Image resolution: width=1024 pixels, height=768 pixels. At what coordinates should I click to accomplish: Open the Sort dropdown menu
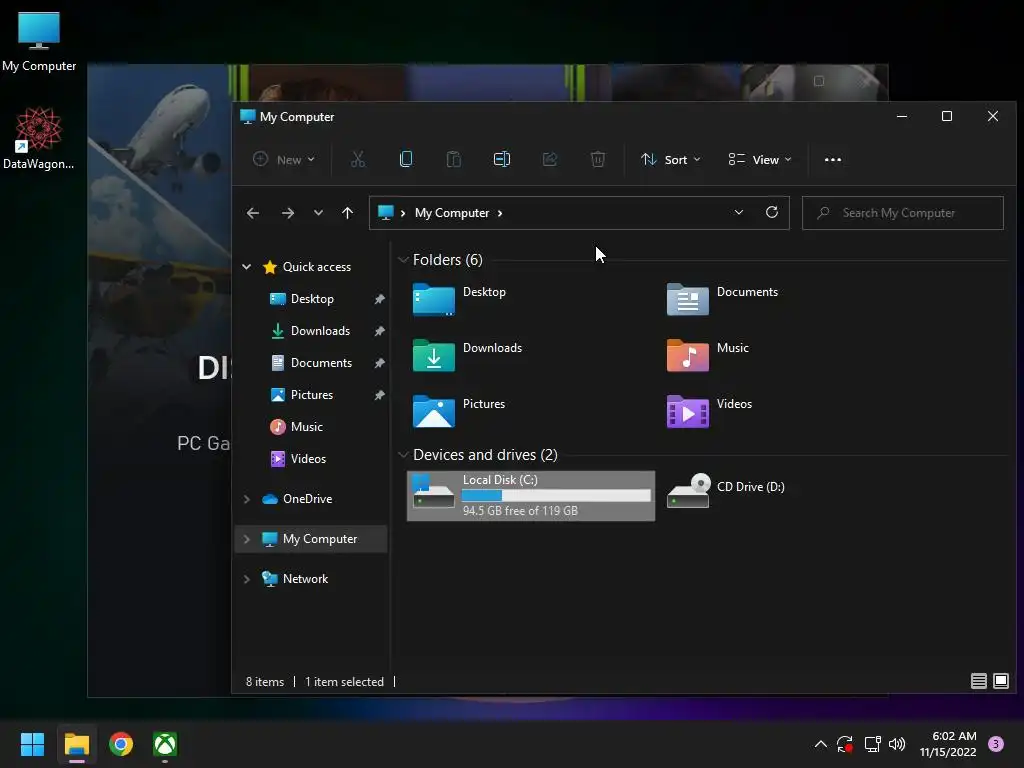pyautogui.click(x=671, y=159)
